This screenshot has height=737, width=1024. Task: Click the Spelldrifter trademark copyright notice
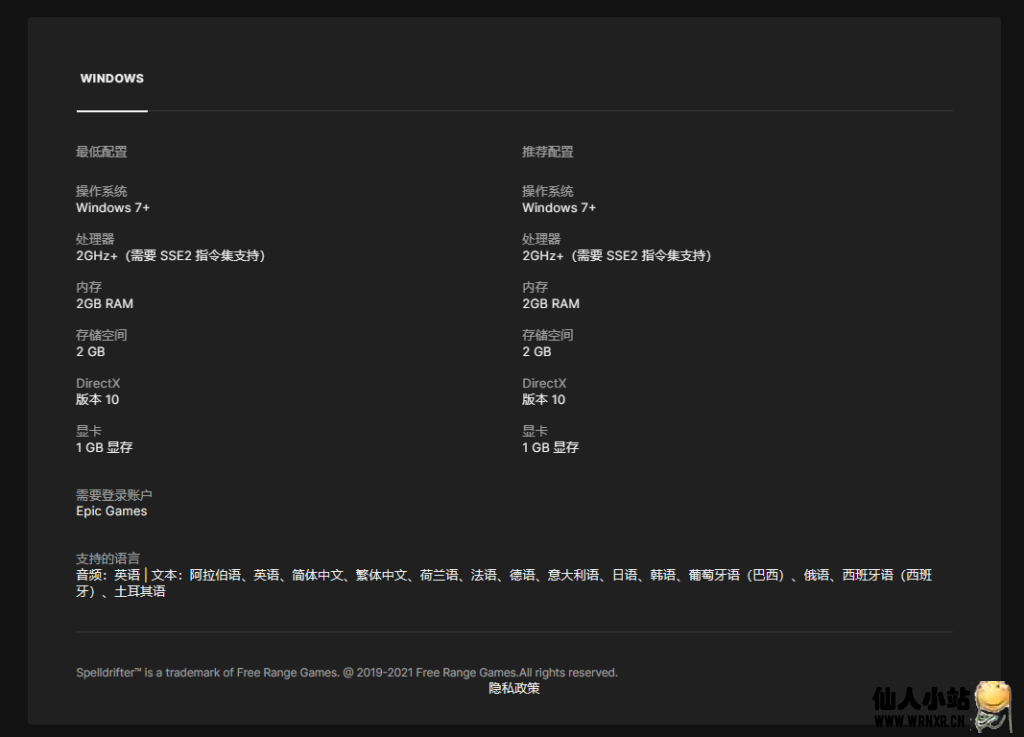pos(346,673)
